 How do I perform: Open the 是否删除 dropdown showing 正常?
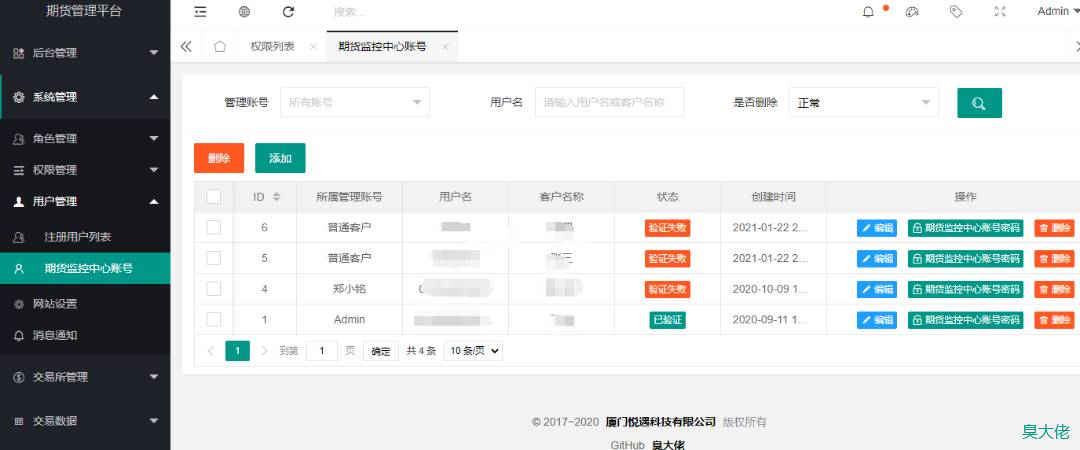click(864, 102)
